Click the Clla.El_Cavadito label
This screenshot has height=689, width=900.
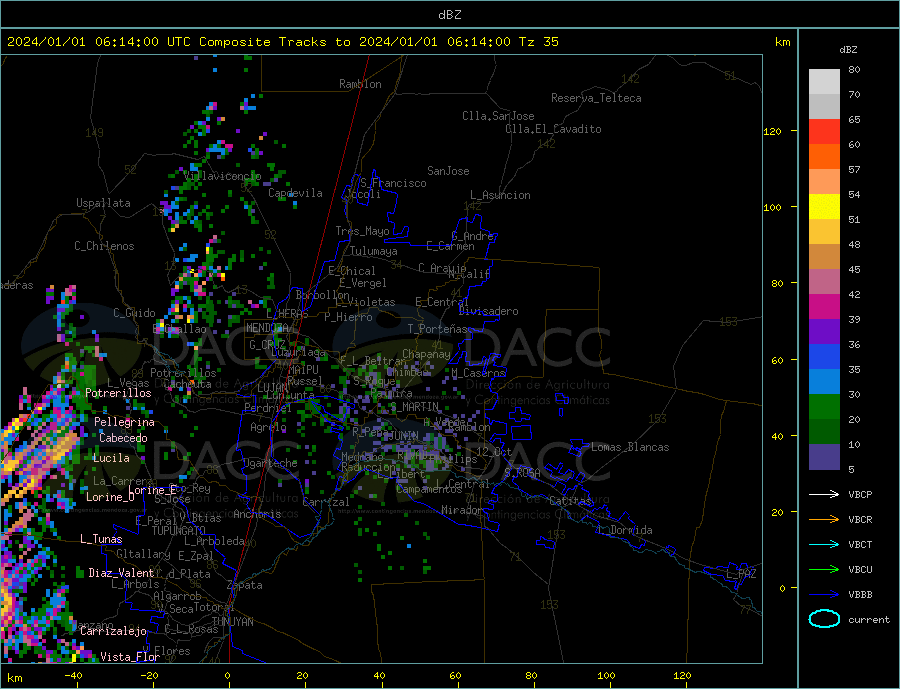(x=553, y=129)
